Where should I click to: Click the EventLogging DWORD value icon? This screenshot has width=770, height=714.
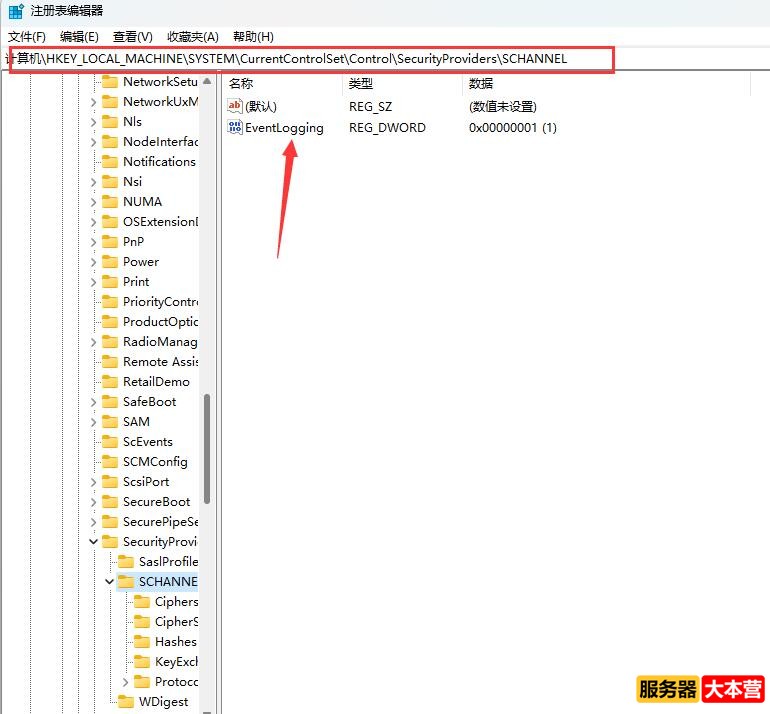tap(235, 127)
